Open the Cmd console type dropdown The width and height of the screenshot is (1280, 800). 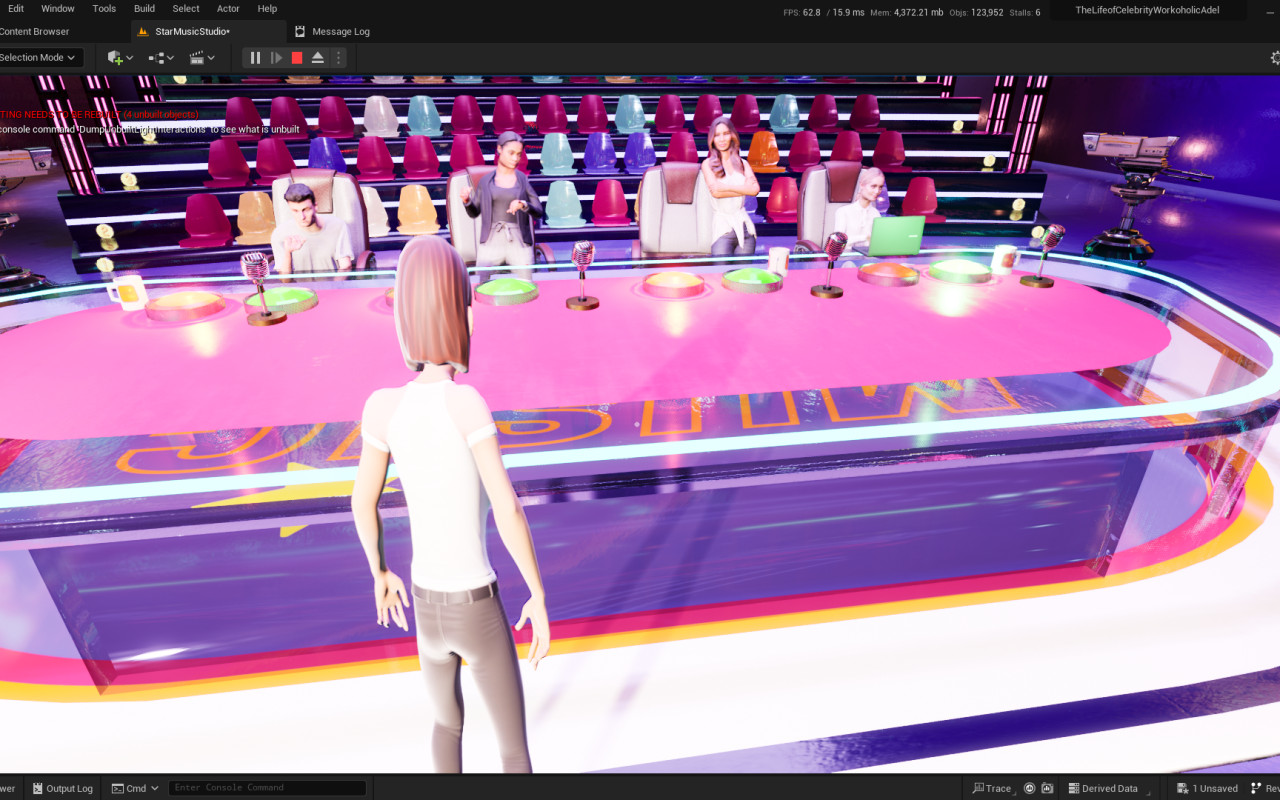pyautogui.click(x=135, y=788)
